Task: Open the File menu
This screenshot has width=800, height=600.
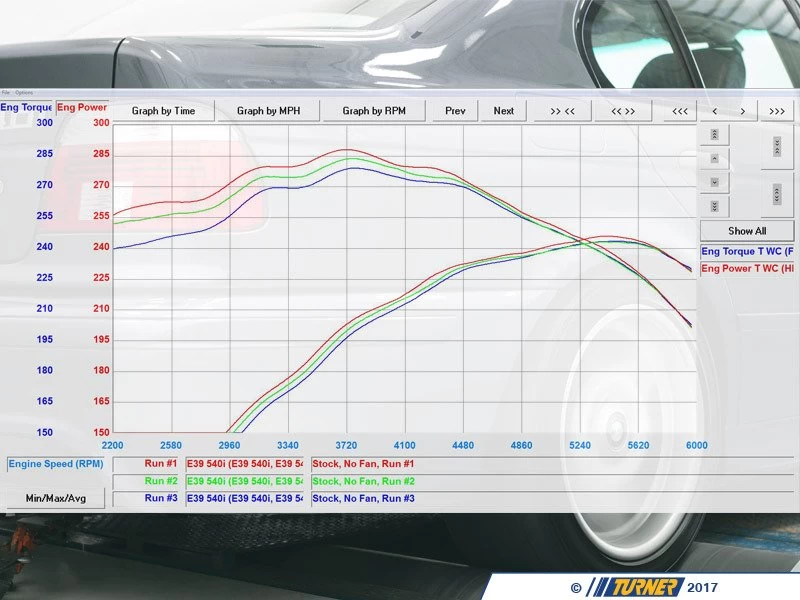Action: pos(6,92)
